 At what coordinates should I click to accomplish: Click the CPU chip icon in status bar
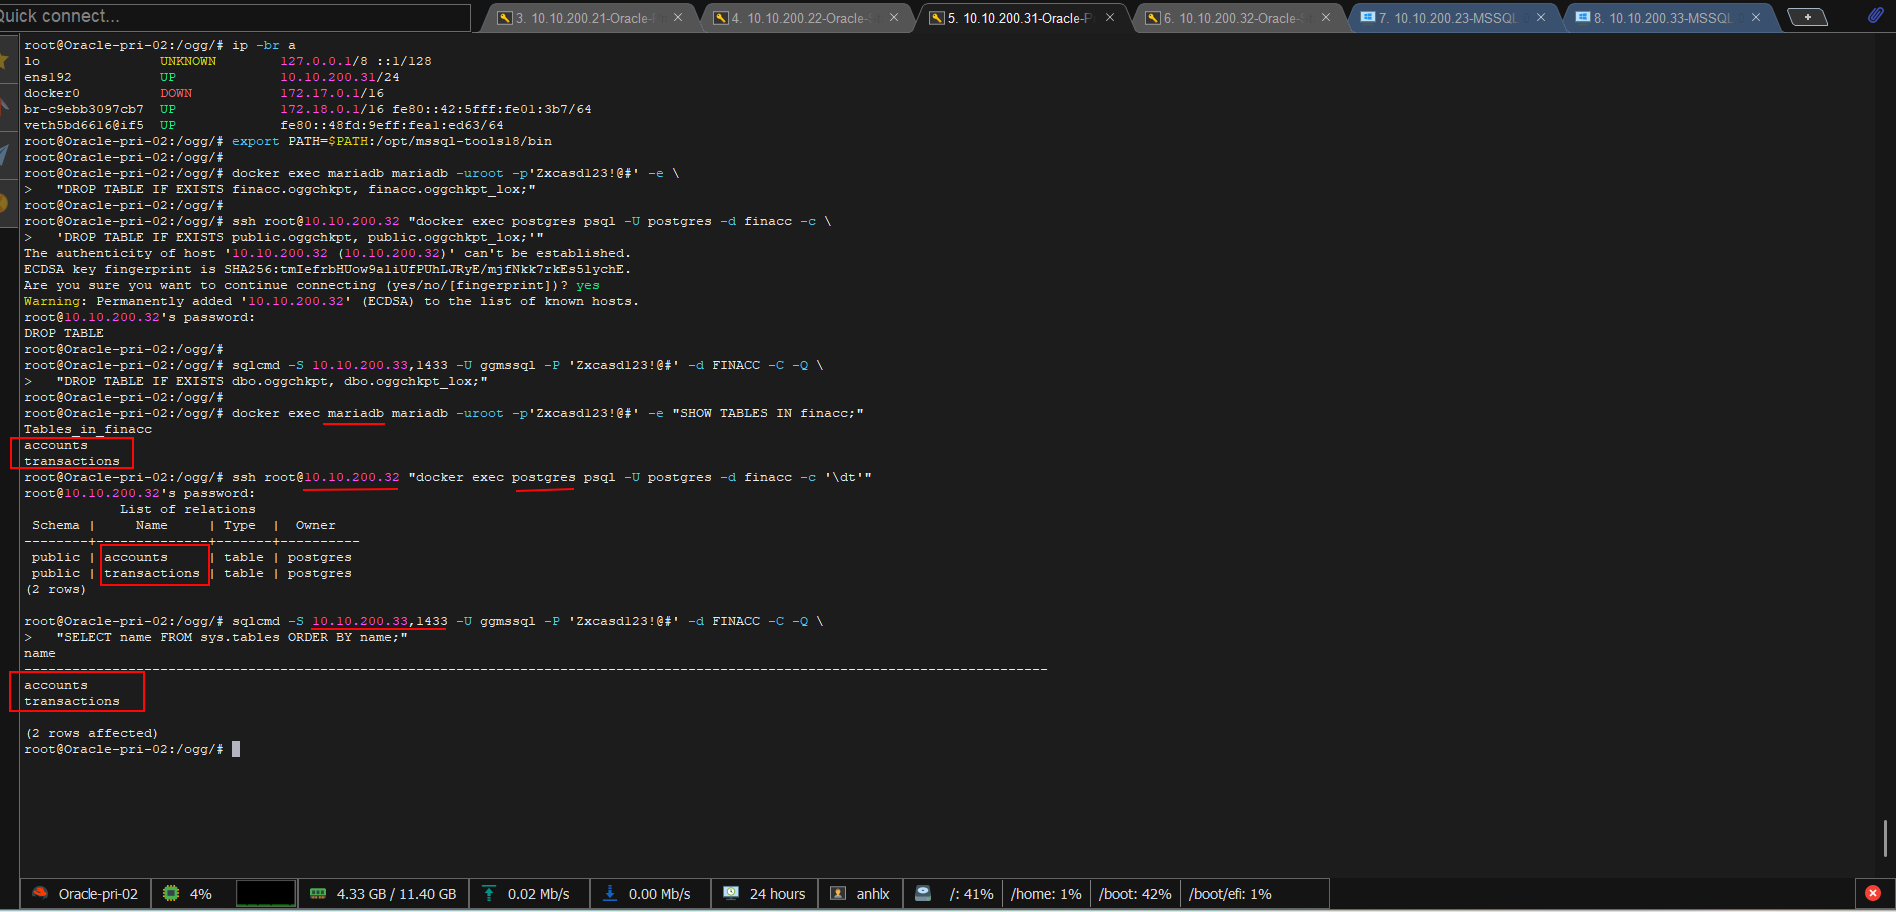(171, 893)
